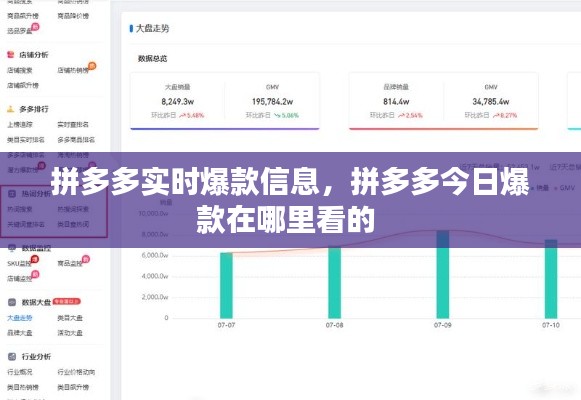Toggle the GMV legend in the chart
581x400 pixels.
[564, 188]
